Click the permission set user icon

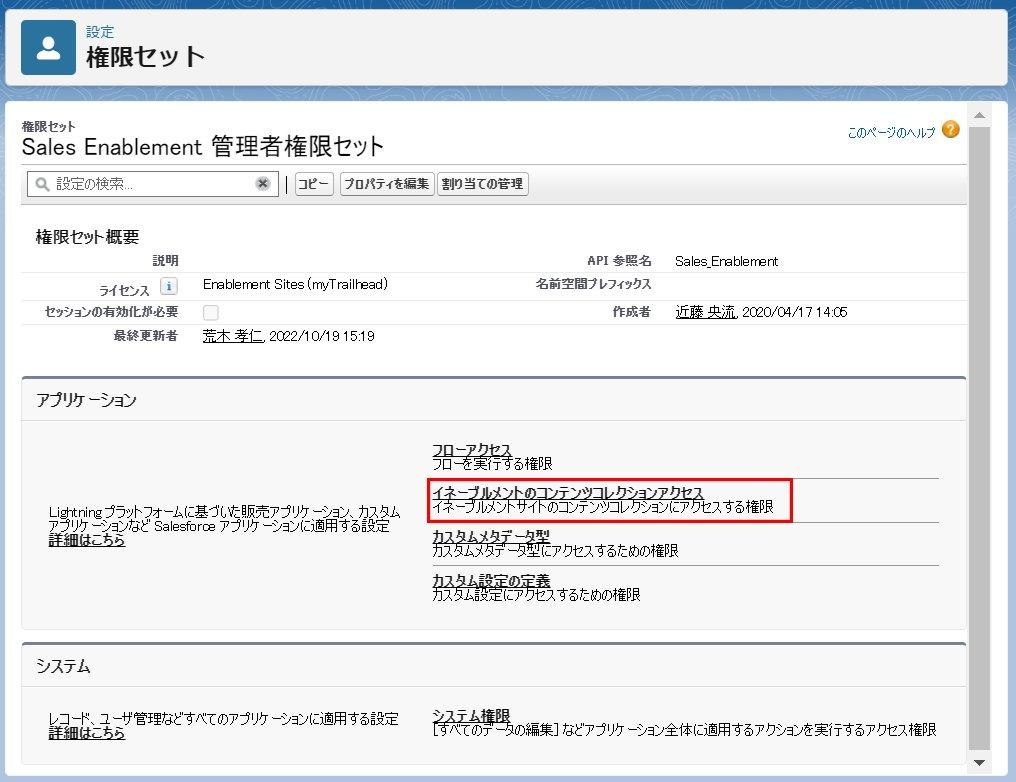(48, 47)
